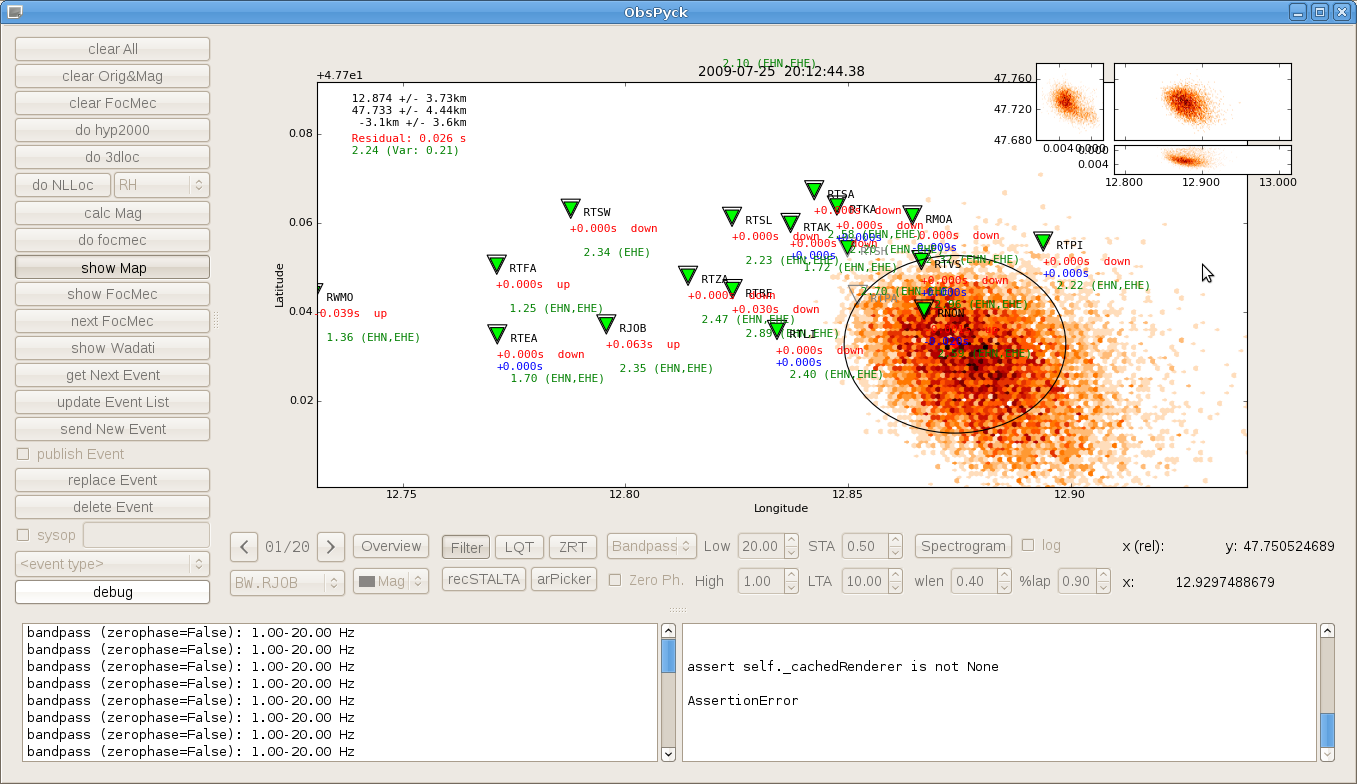Viewport: 1357px width, 784px height.
Task: Launch the arPicker automatic picker
Action: pyautogui.click(x=563, y=578)
